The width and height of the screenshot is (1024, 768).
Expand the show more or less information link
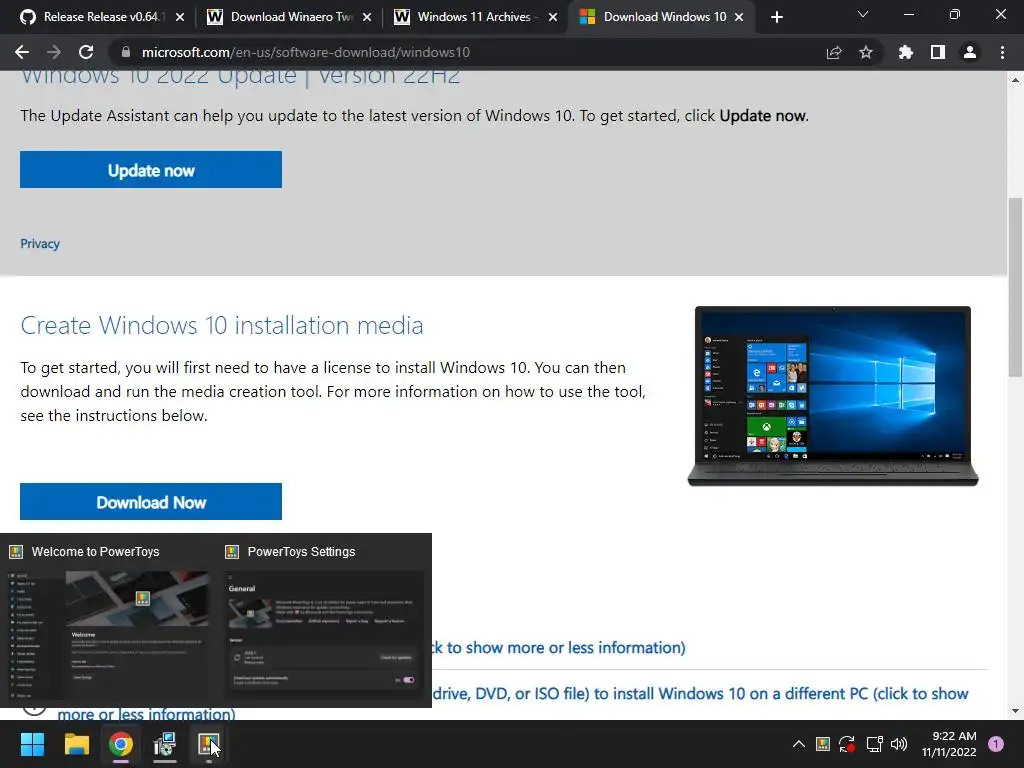click(558, 647)
